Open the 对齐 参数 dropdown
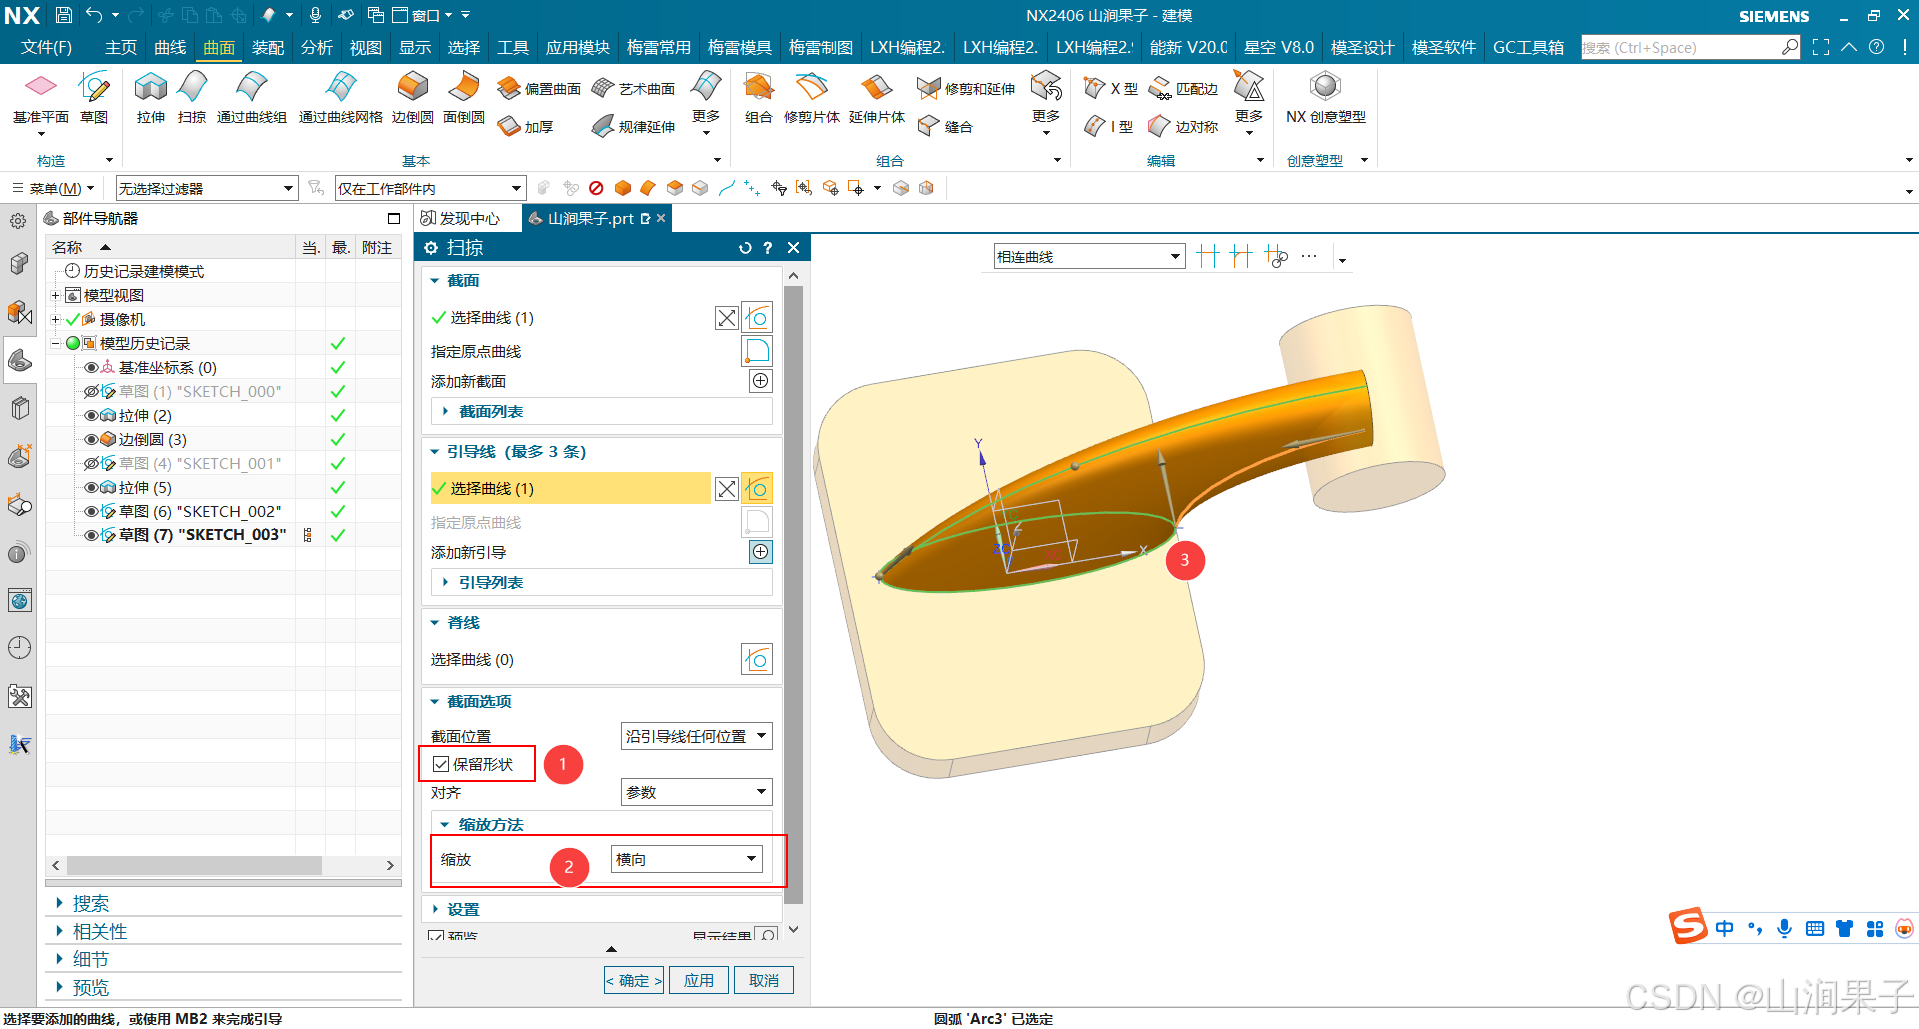The width and height of the screenshot is (1919, 1029). point(697,792)
